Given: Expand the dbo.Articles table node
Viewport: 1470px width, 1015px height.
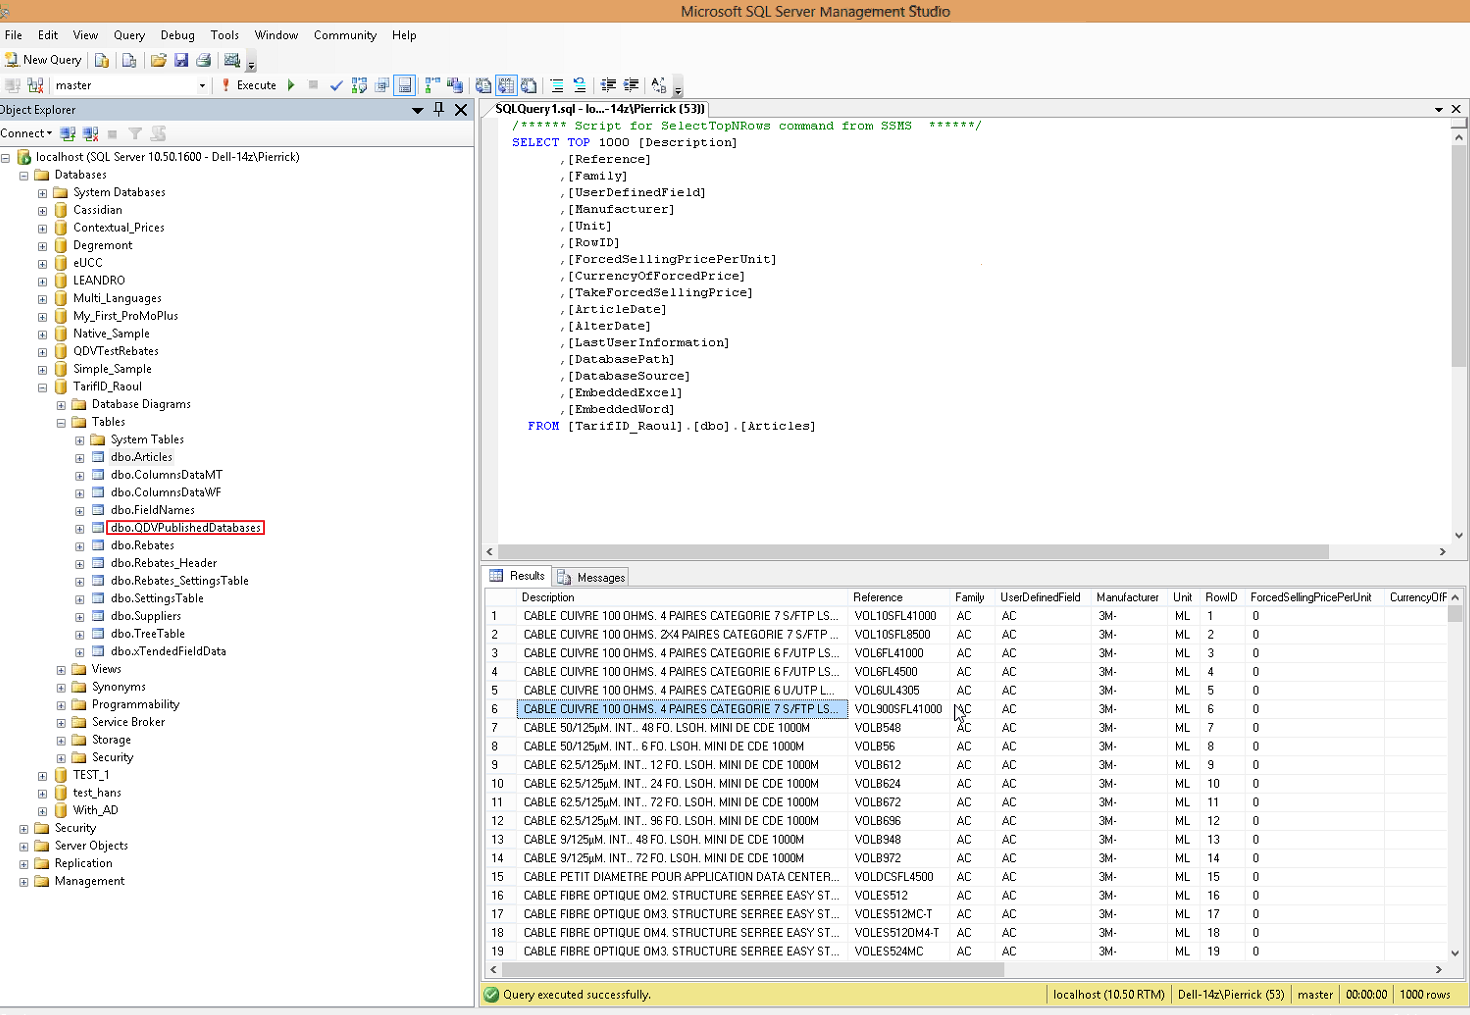Looking at the screenshot, I should click(x=80, y=458).
